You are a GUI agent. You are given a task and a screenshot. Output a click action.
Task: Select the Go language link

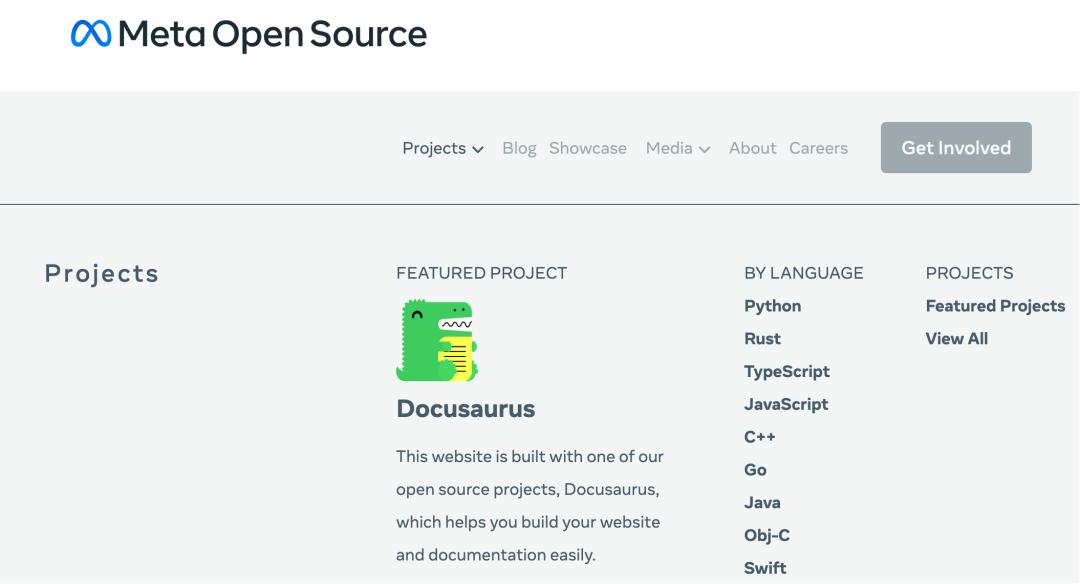point(755,470)
